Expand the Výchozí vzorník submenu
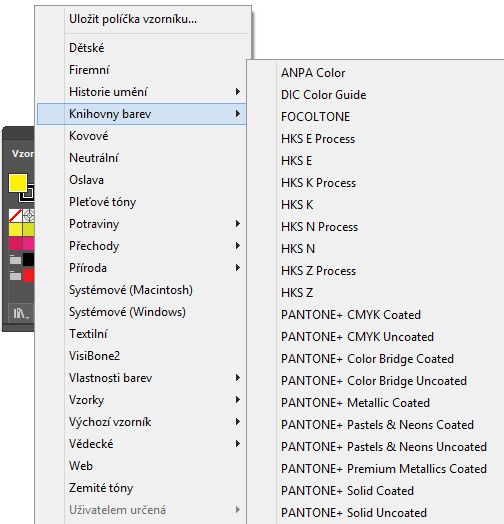The height and width of the screenshot is (524, 504). tap(142, 422)
